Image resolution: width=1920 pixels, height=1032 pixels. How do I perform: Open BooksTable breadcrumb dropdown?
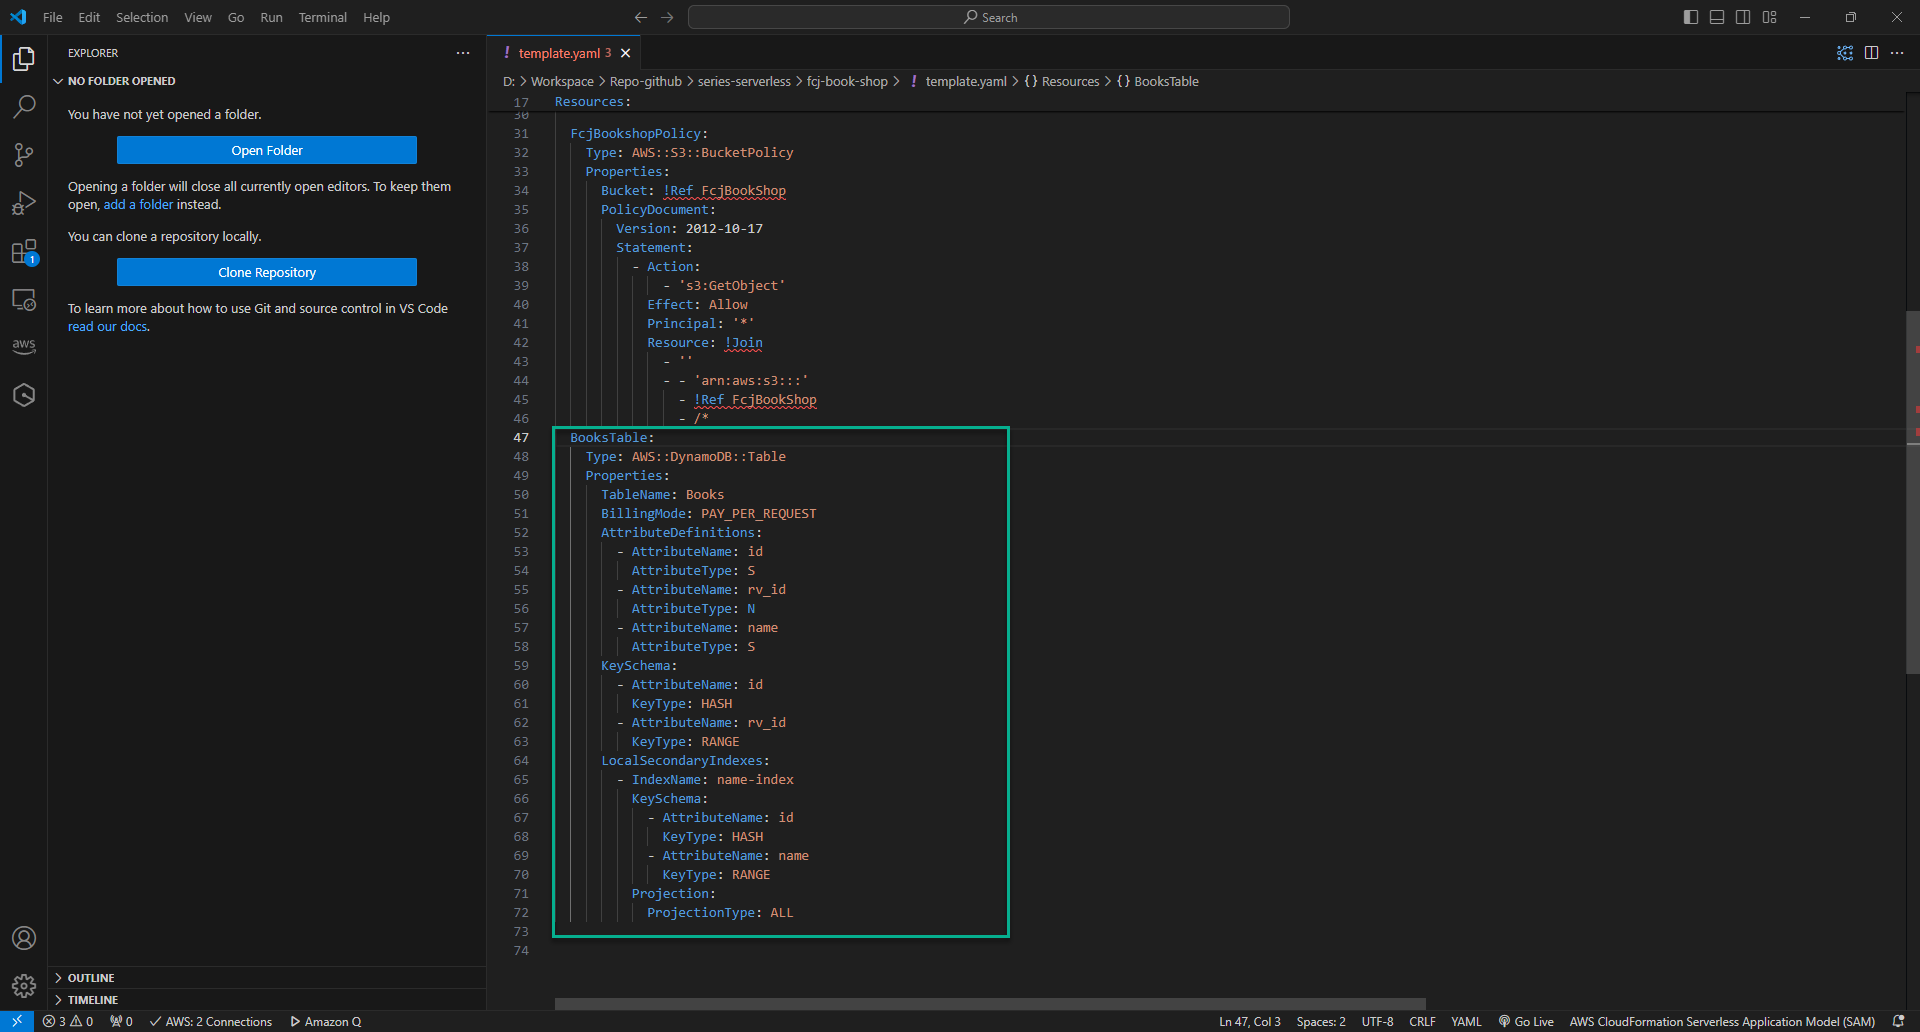click(1157, 81)
